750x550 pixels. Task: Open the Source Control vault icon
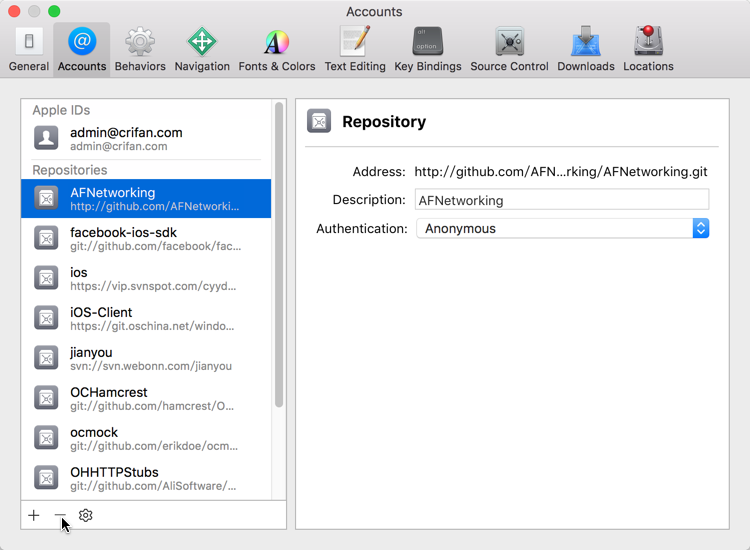pos(509,42)
